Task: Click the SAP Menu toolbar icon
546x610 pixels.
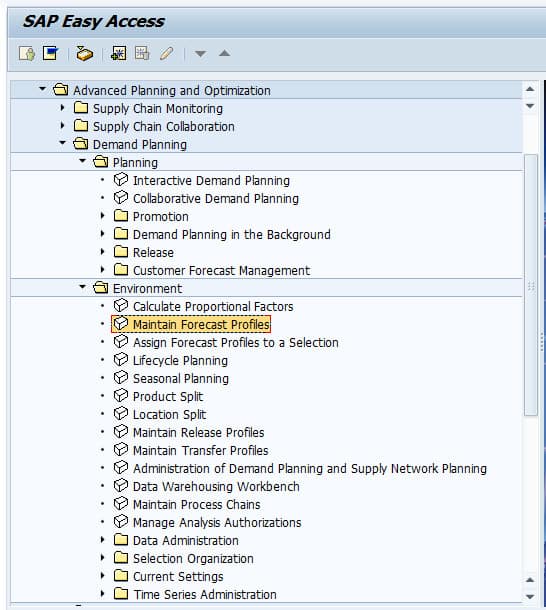Action: coord(51,53)
